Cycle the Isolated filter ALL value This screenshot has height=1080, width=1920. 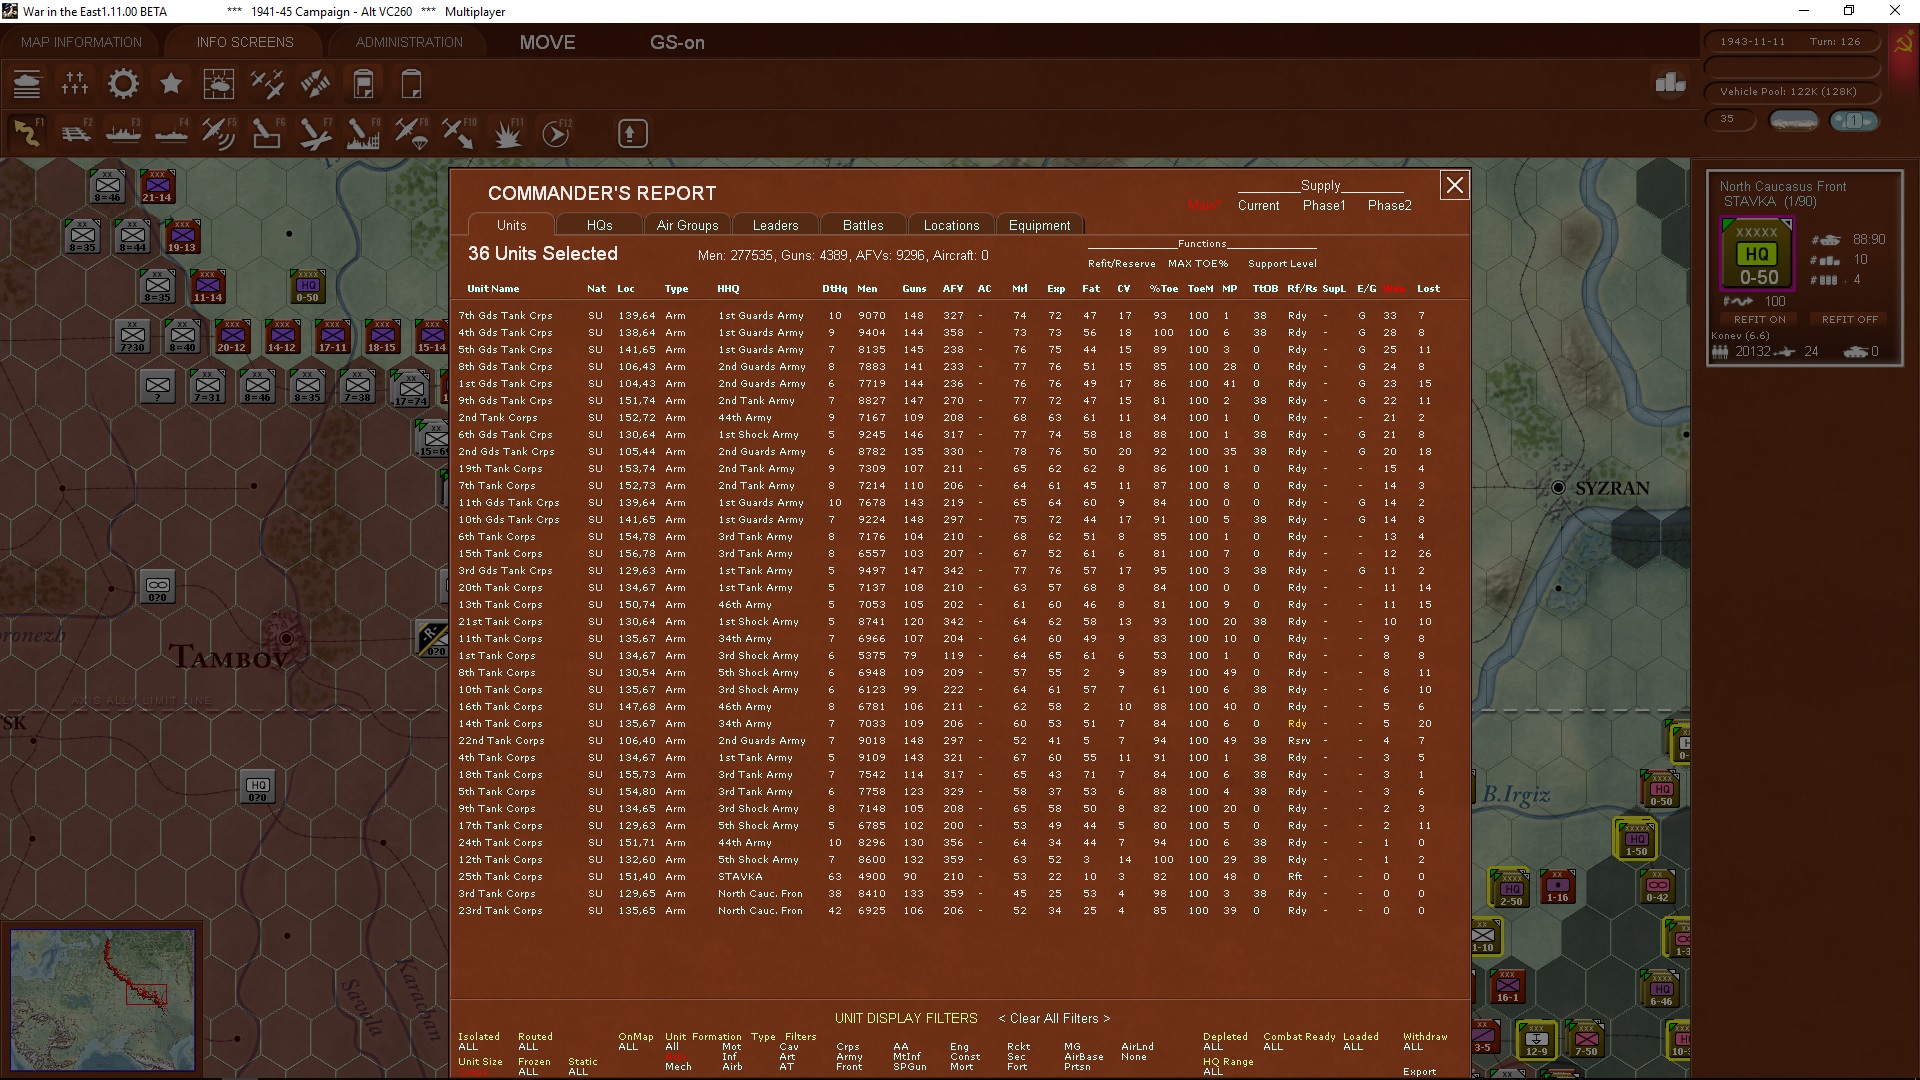tap(468, 1047)
